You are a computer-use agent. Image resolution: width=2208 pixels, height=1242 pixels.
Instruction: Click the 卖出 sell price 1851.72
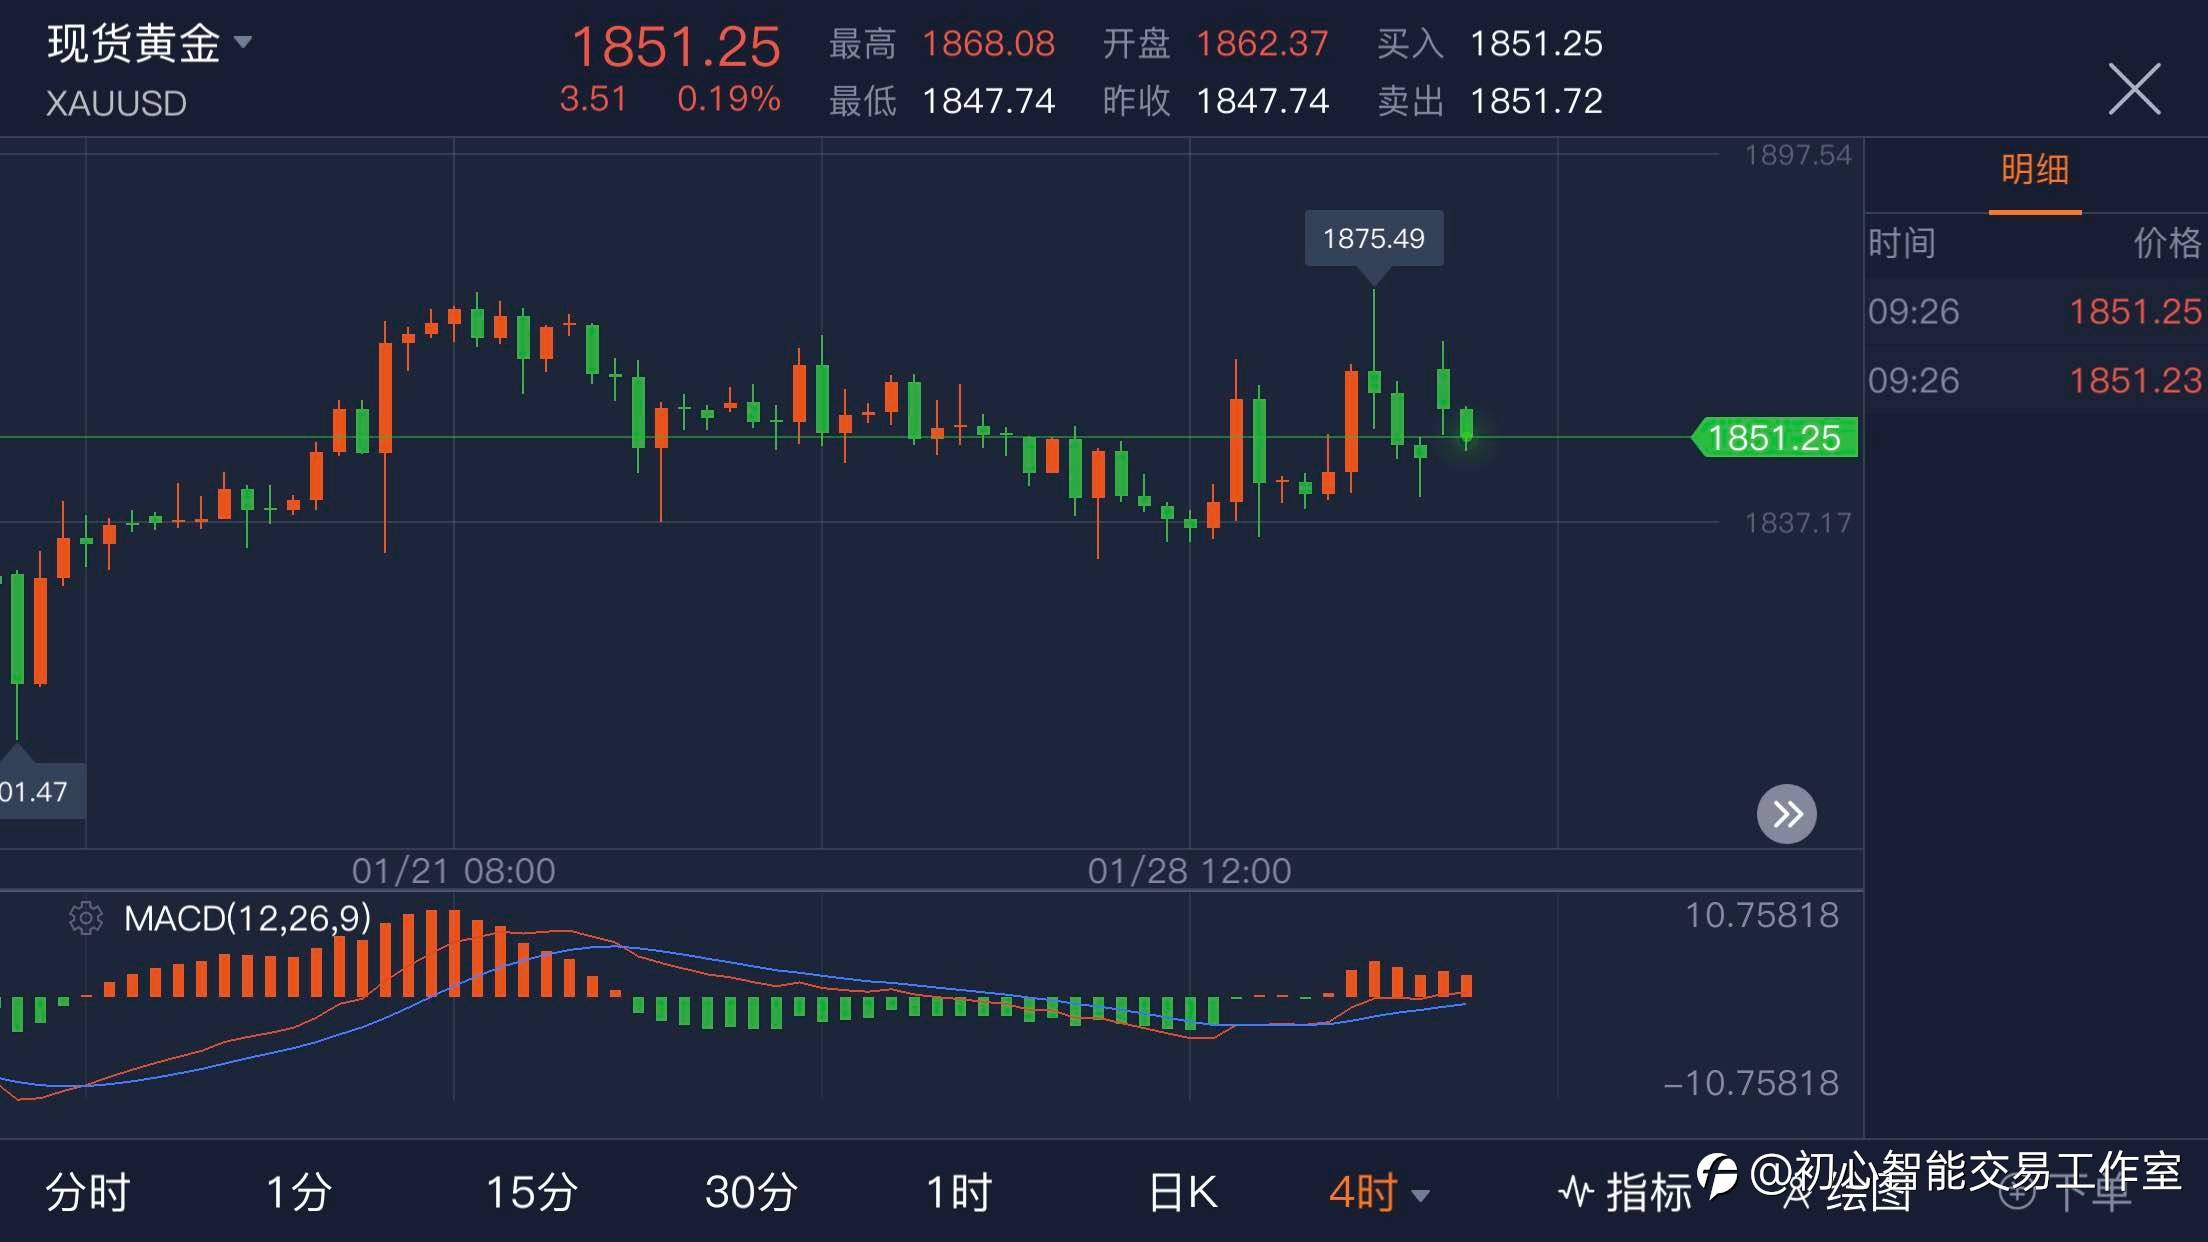(1535, 101)
